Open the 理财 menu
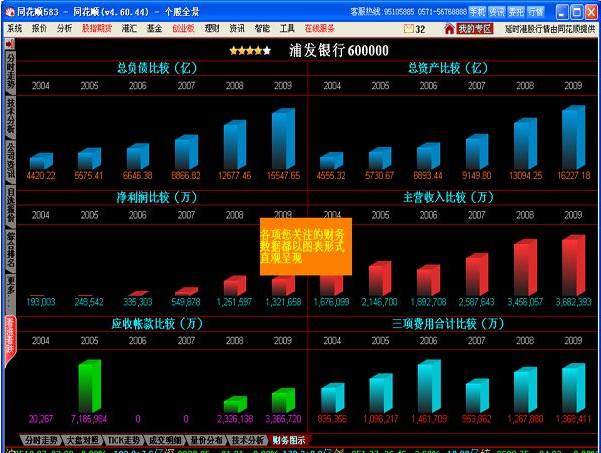The width and height of the screenshot is (601, 453). [212, 28]
